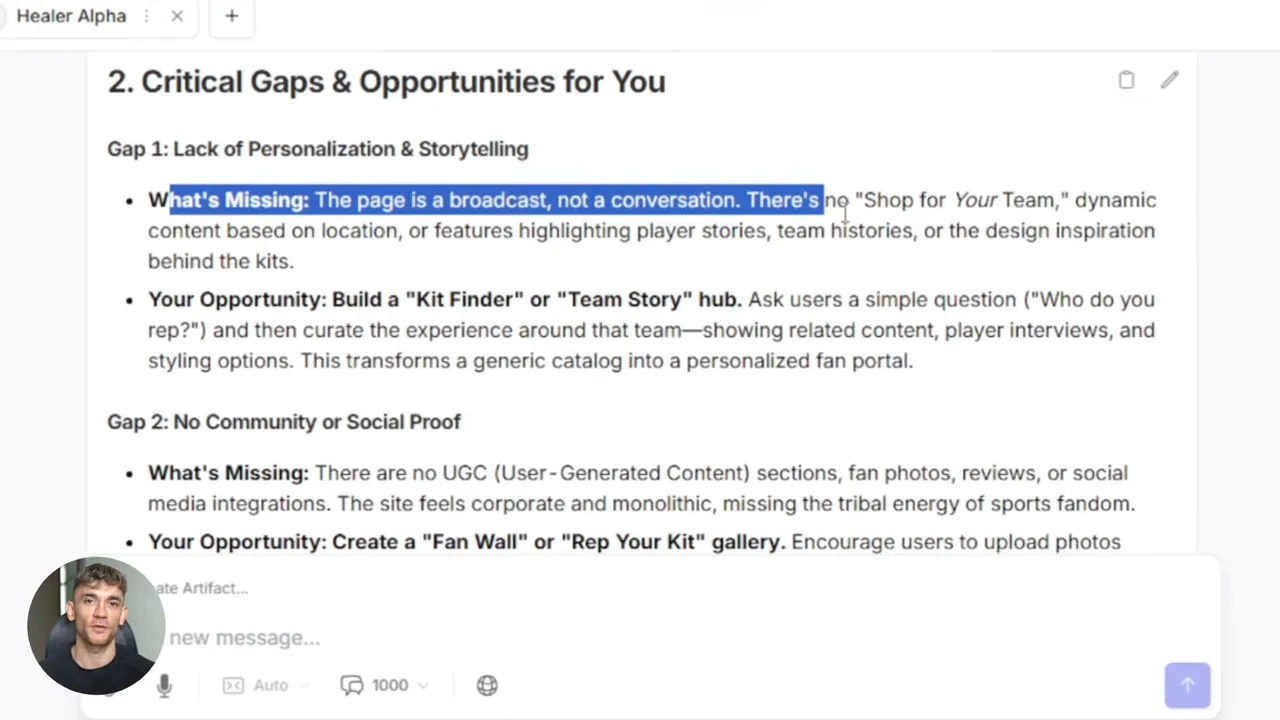
Task: Click the text "UGC (User-Generated Content)"
Action: click(x=597, y=473)
